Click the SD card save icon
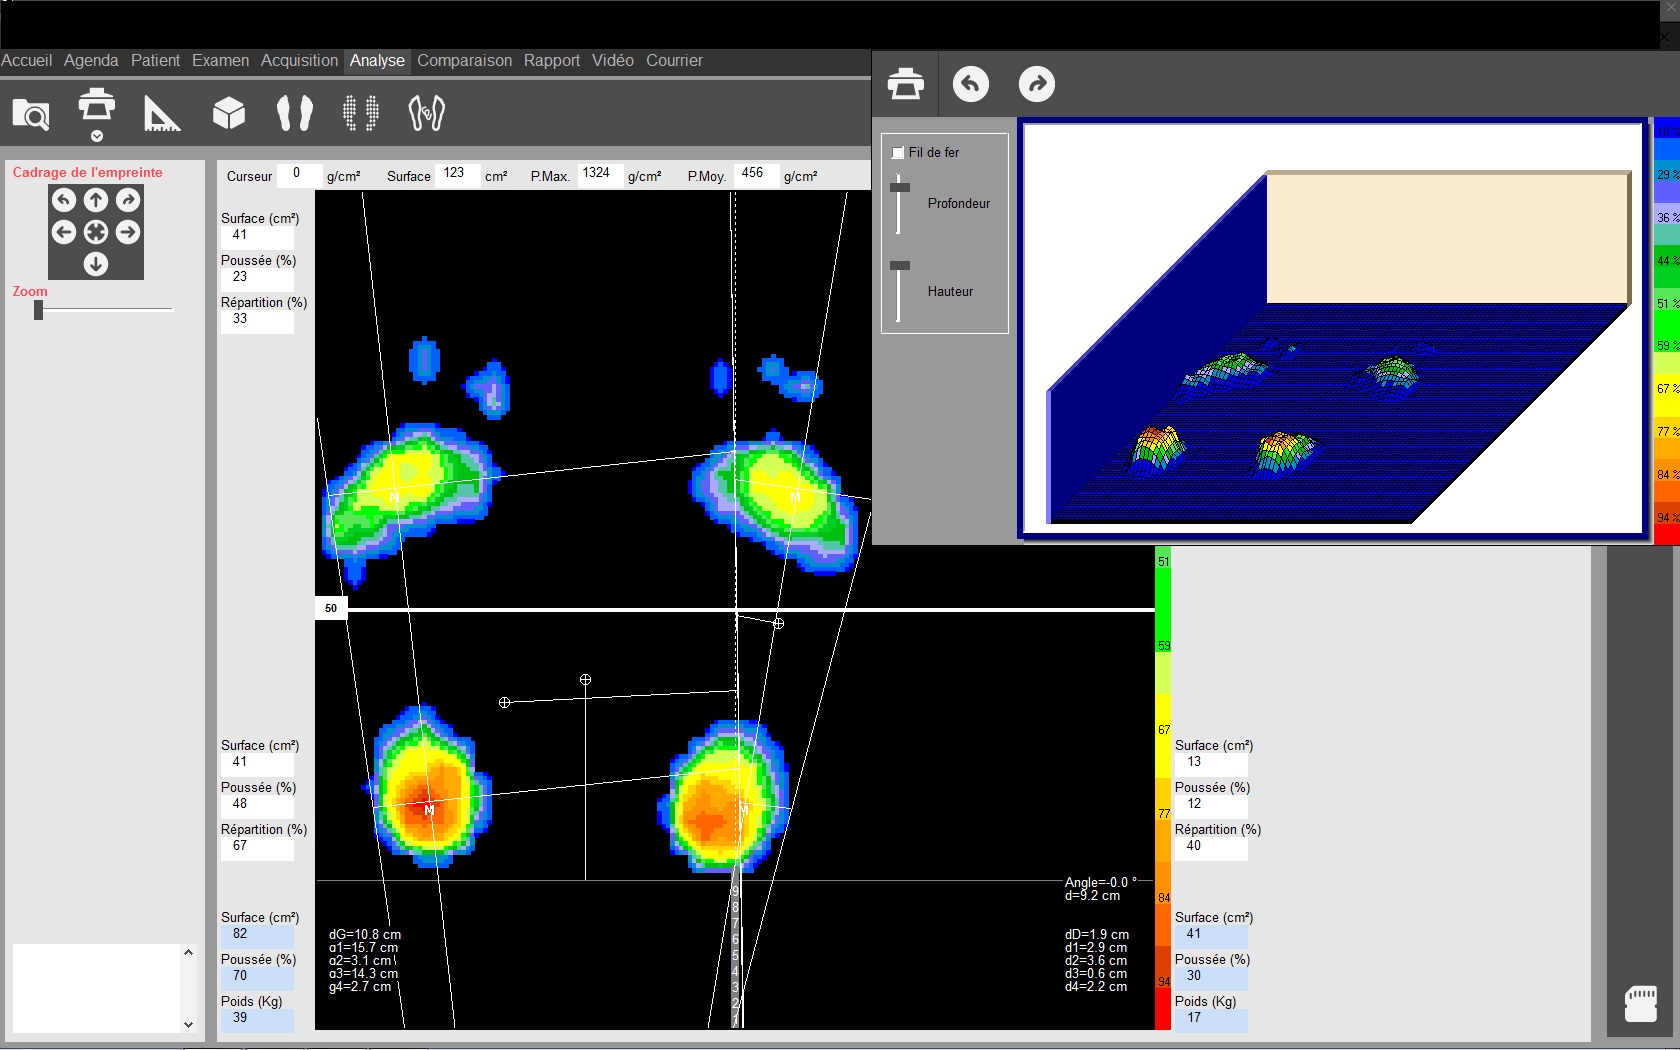The height and width of the screenshot is (1050, 1680). click(1641, 1003)
